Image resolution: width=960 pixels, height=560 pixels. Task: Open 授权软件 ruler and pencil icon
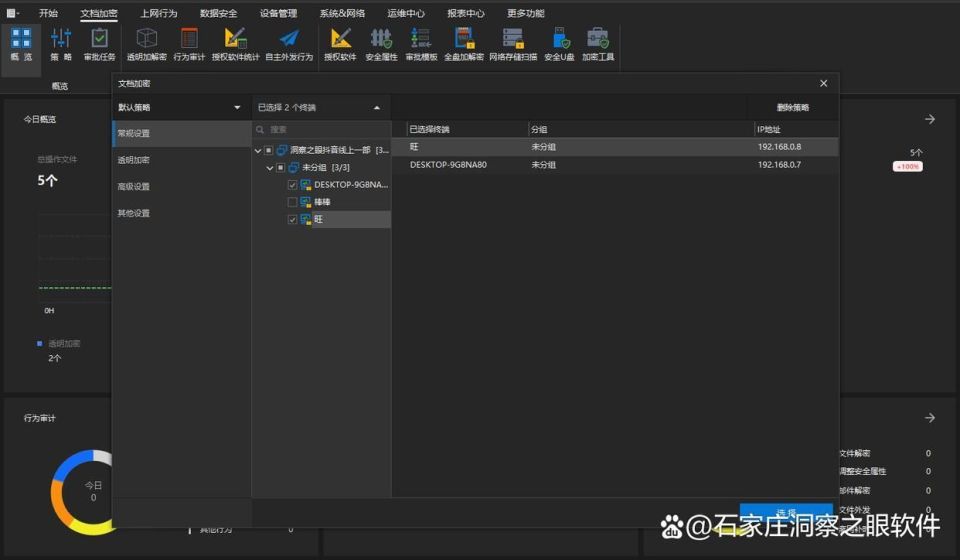(340, 39)
